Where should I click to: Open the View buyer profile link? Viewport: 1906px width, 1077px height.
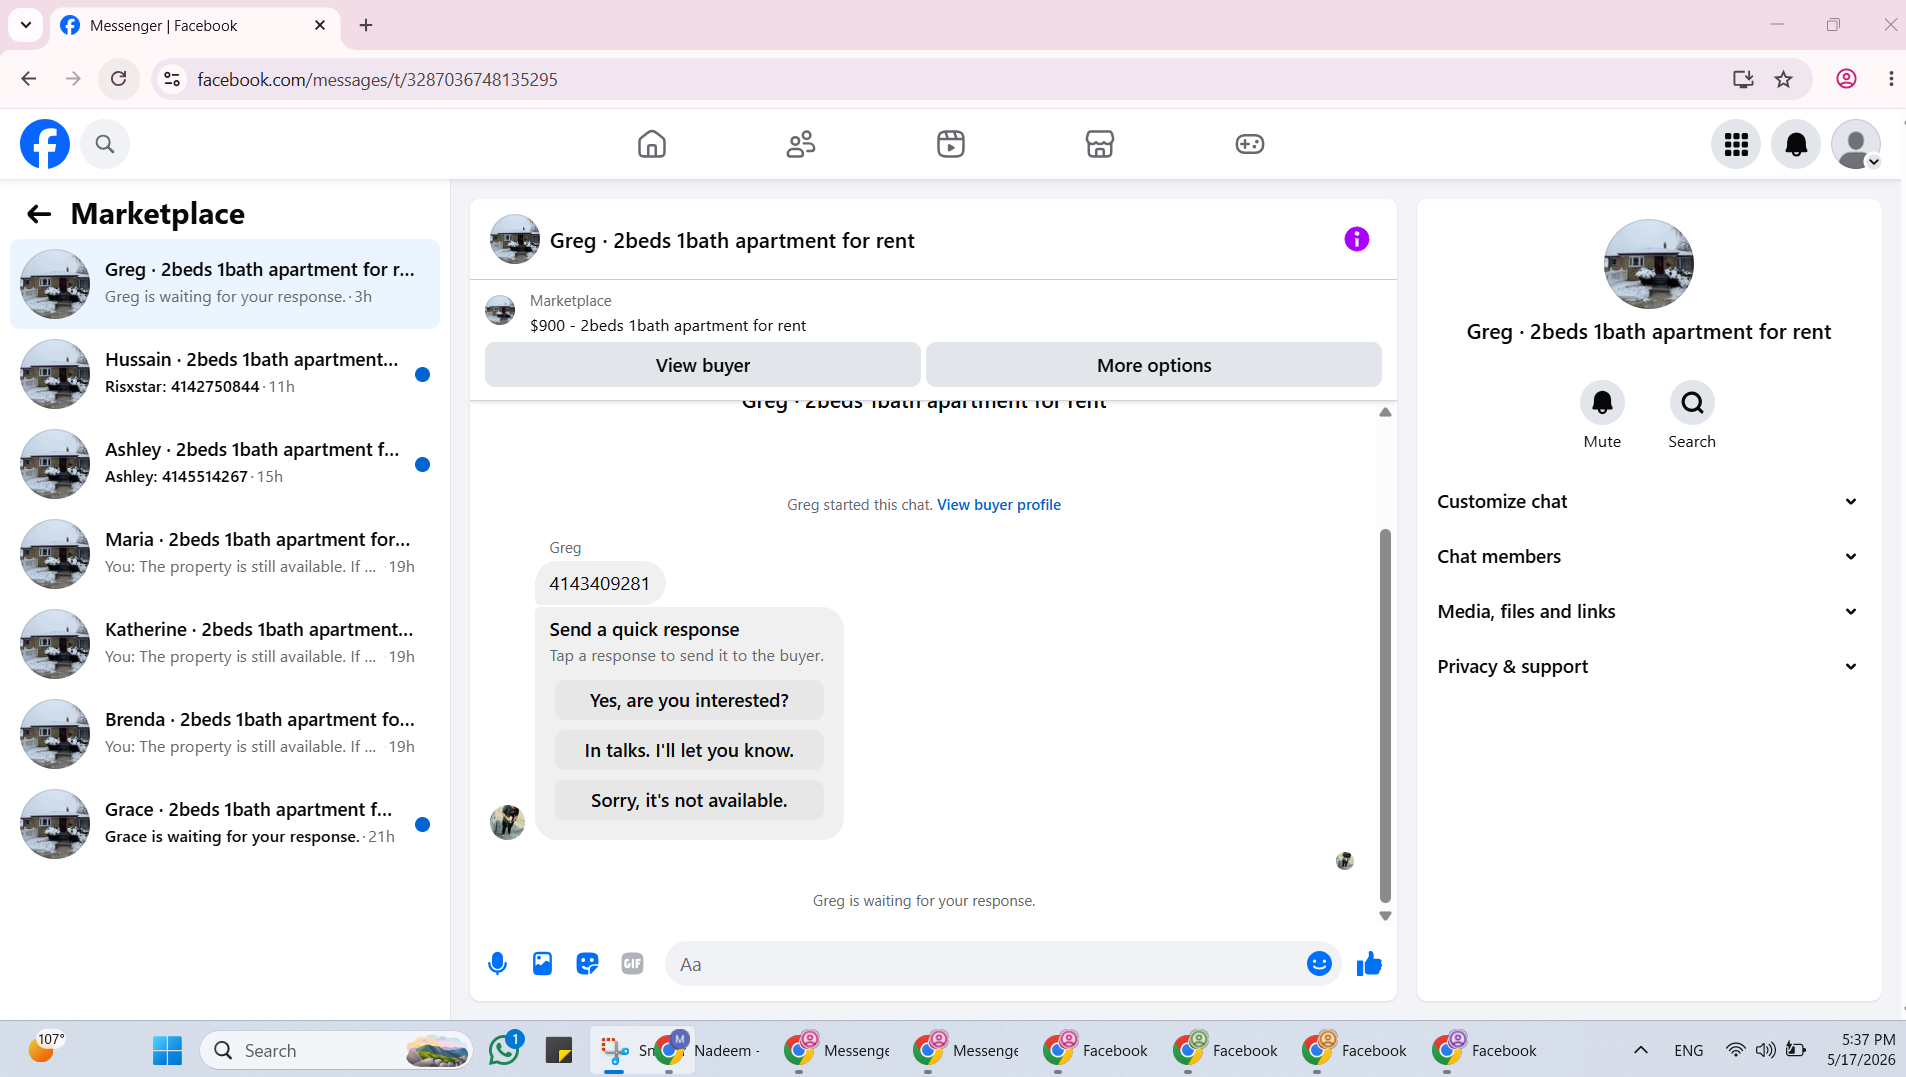coord(998,505)
